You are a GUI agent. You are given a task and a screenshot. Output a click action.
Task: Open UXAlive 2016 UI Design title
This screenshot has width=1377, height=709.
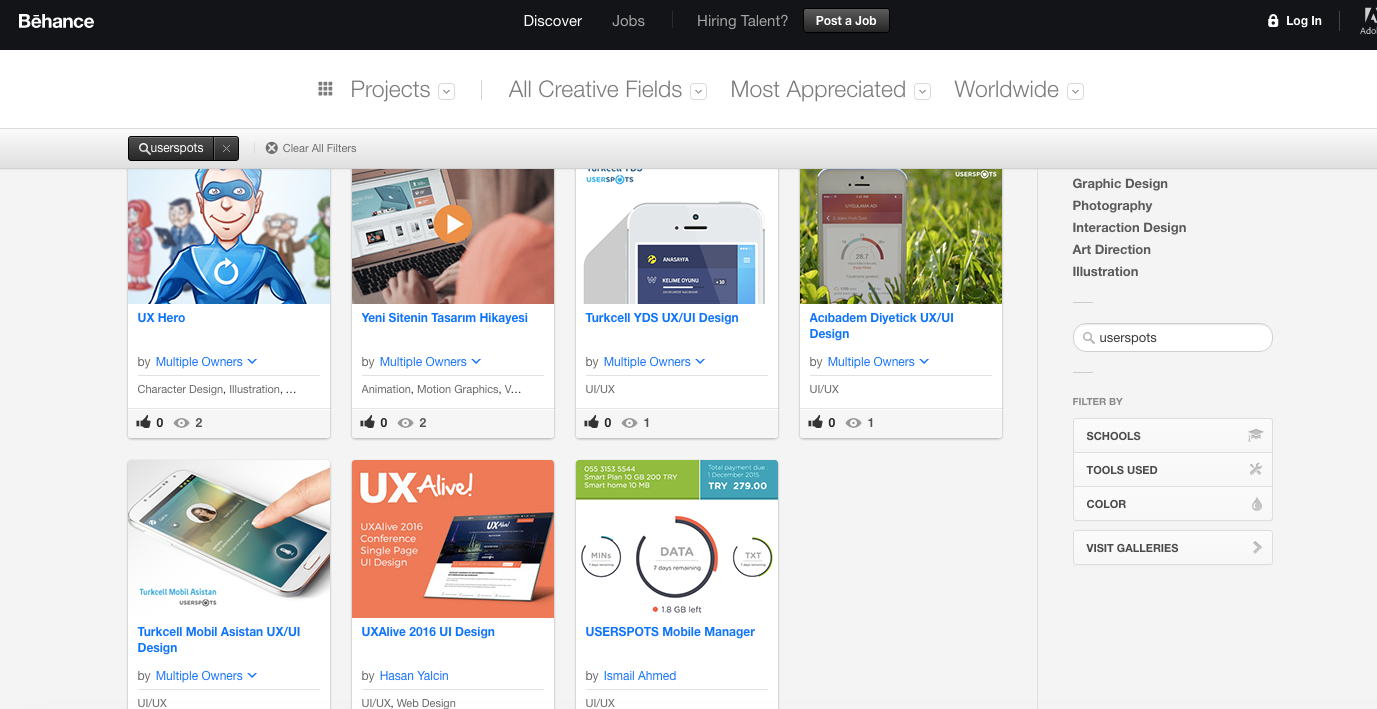pos(428,632)
